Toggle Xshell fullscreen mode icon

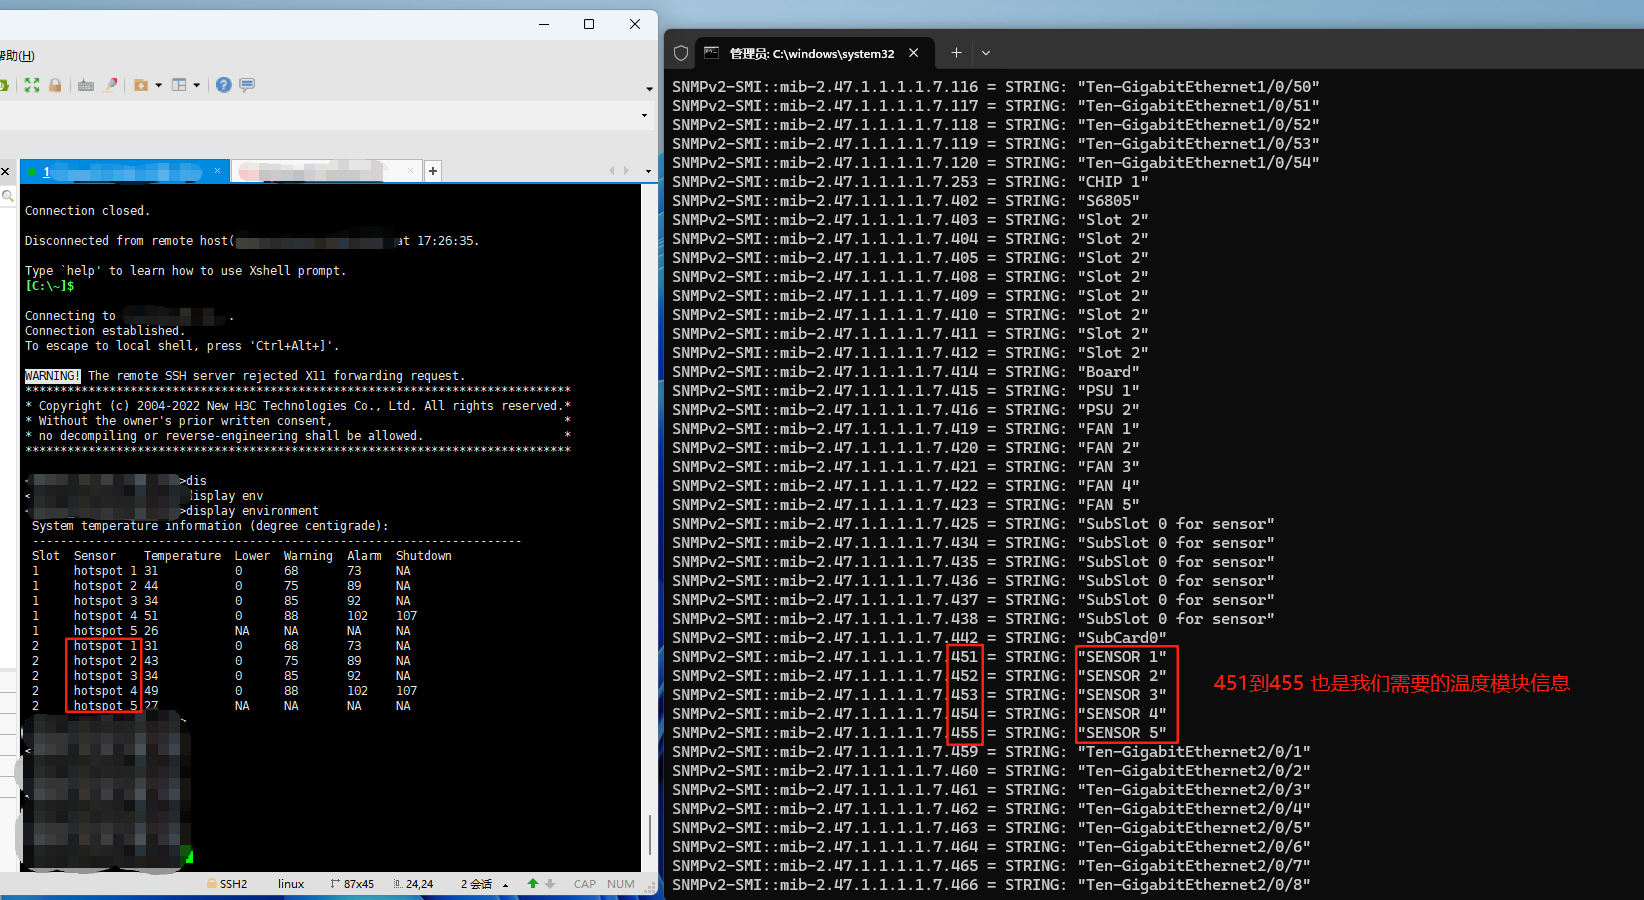point(32,85)
